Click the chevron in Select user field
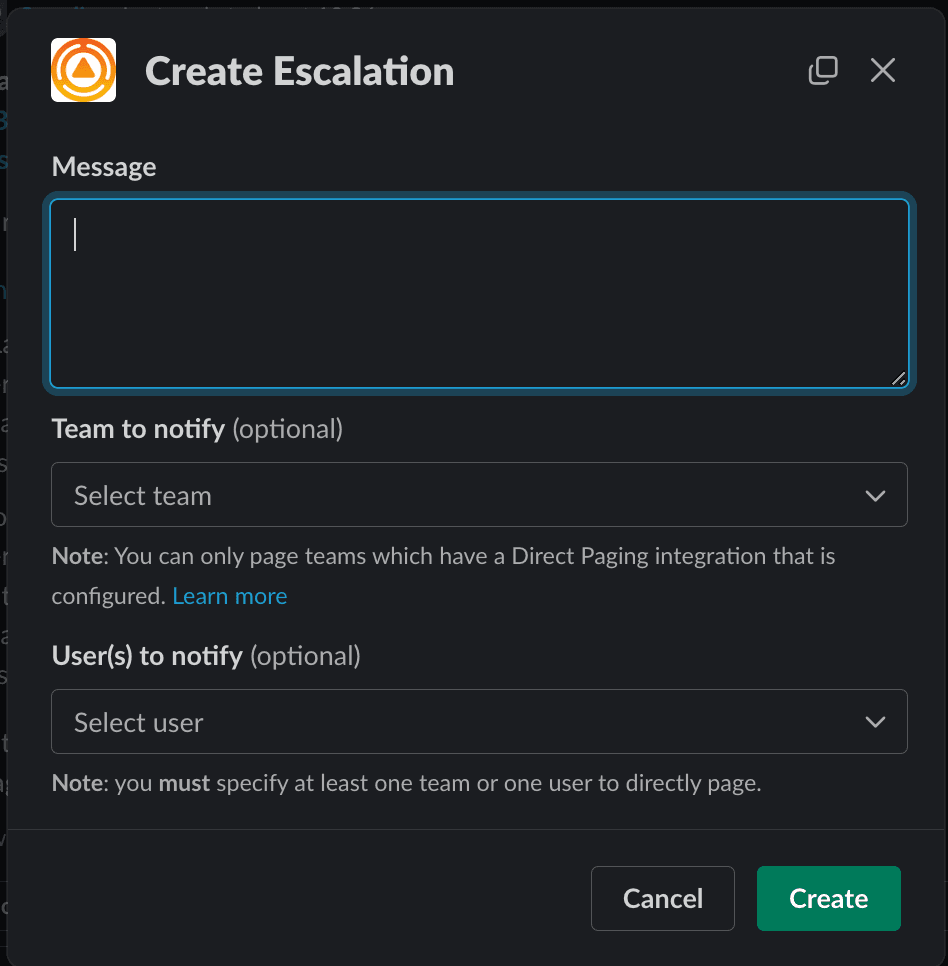 pos(875,722)
